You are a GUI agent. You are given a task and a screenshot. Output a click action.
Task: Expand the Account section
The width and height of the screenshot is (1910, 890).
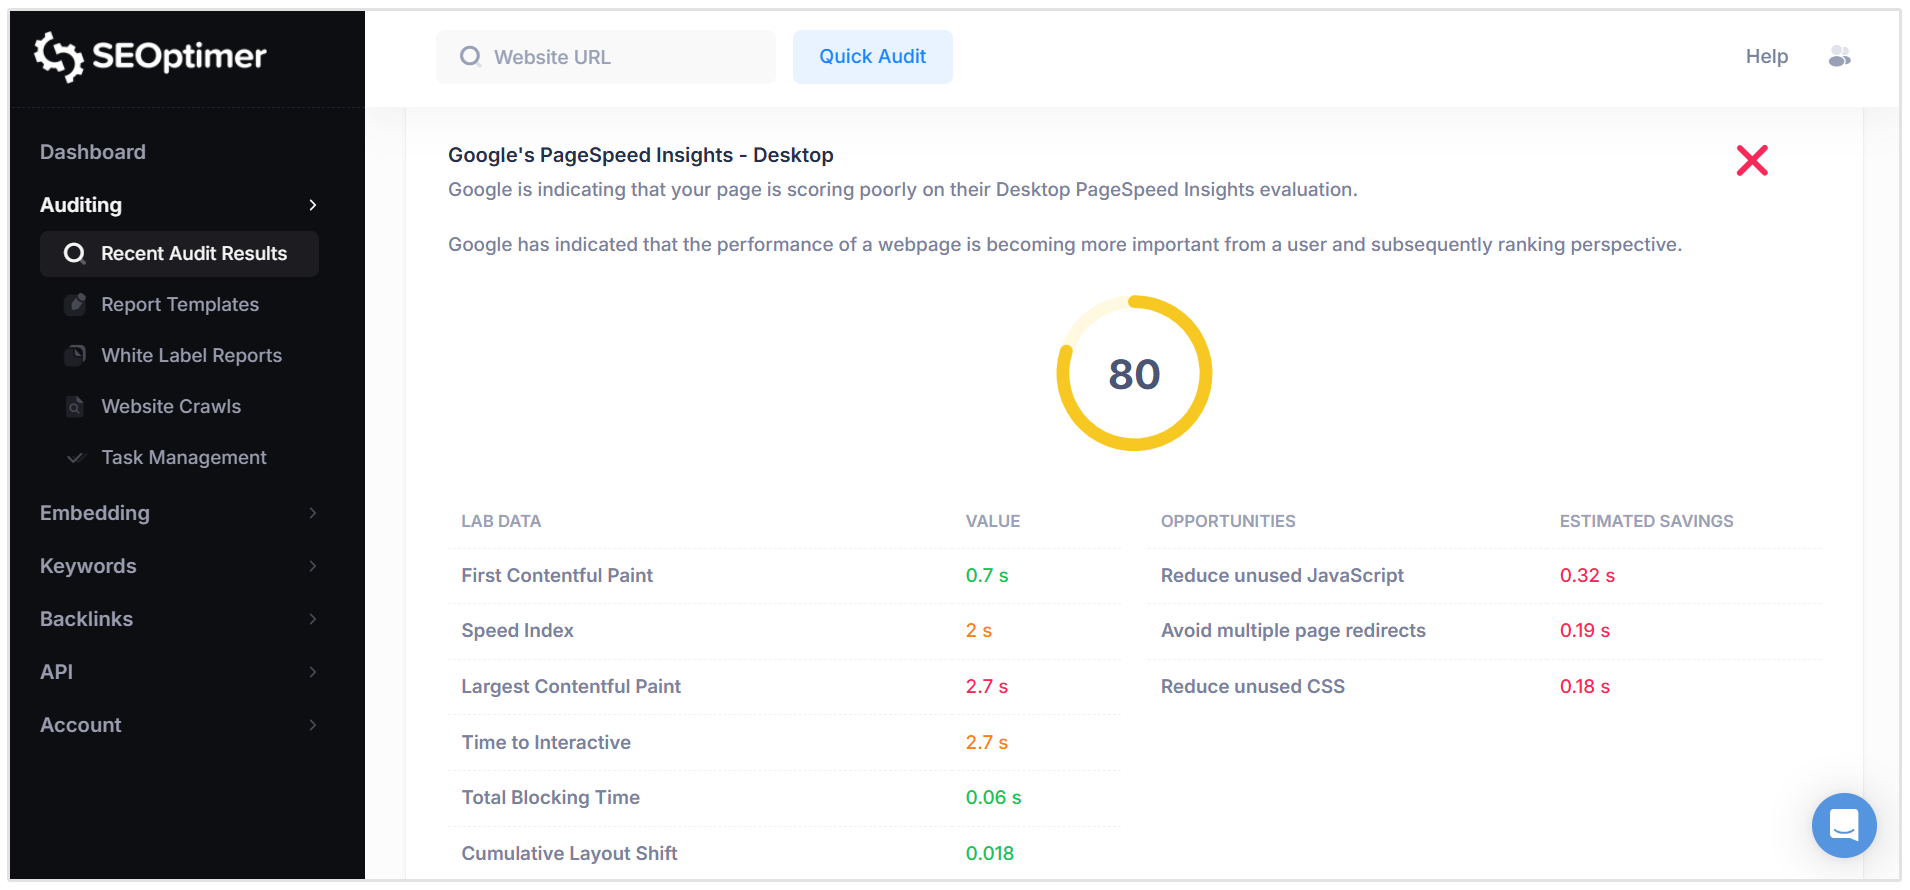click(313, 725)
